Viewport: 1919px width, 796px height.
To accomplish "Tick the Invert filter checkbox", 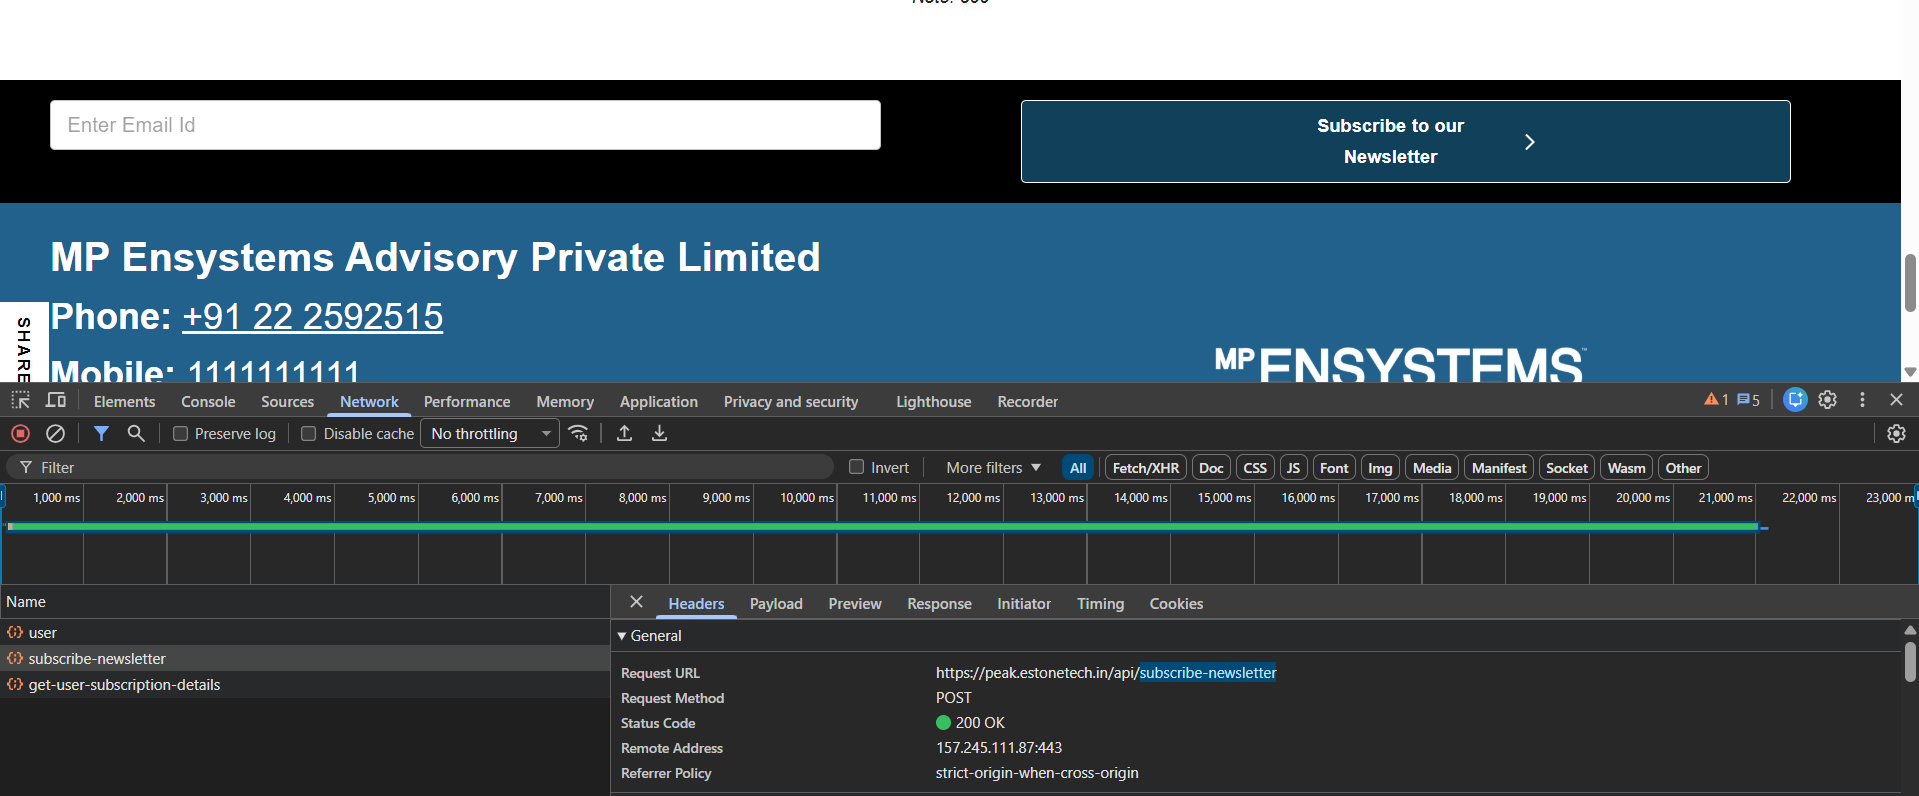I will (856, 467).
